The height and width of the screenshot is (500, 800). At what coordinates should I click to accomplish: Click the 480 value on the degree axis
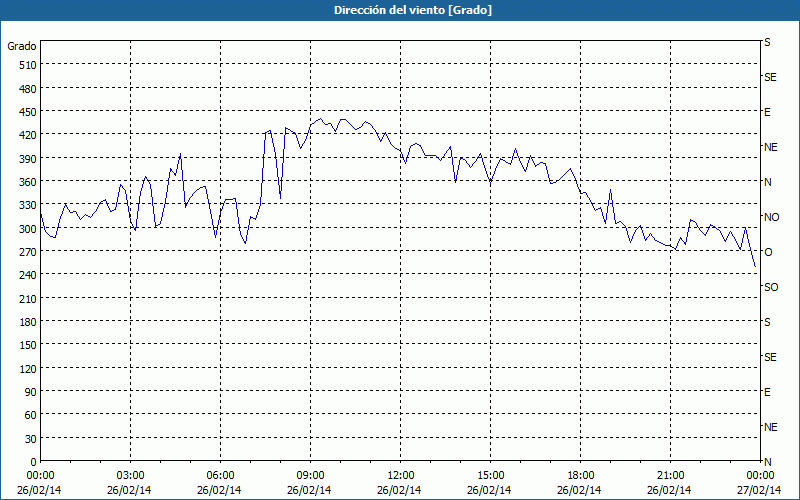pos(28,89)
